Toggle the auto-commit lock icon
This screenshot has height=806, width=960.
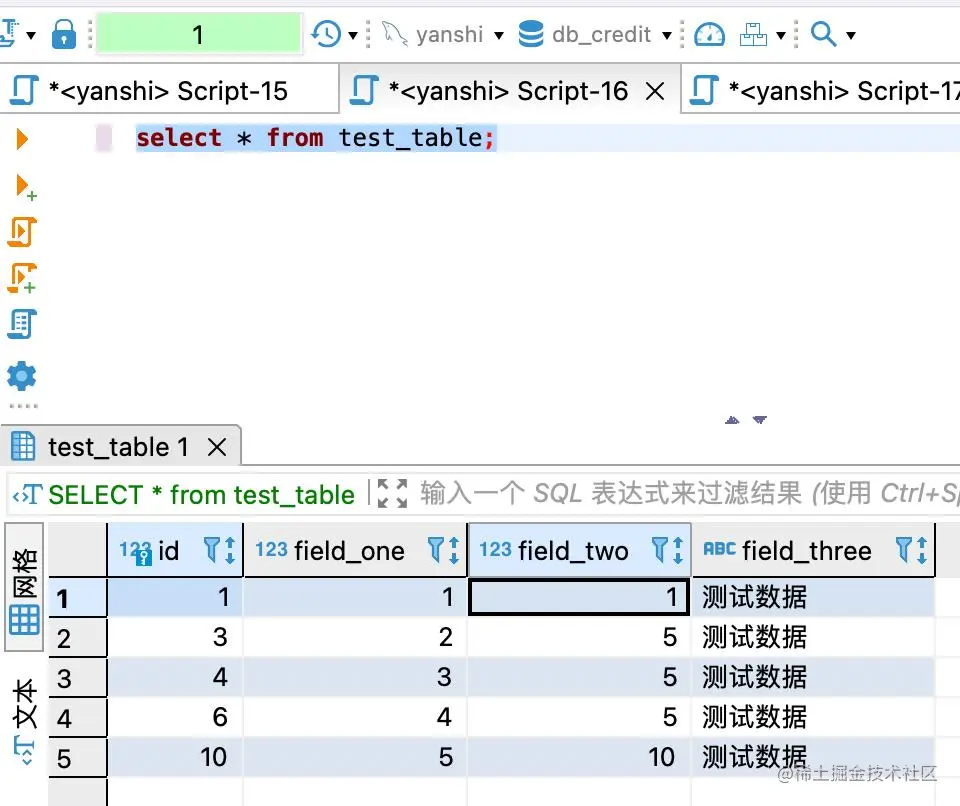click(64, 33)
